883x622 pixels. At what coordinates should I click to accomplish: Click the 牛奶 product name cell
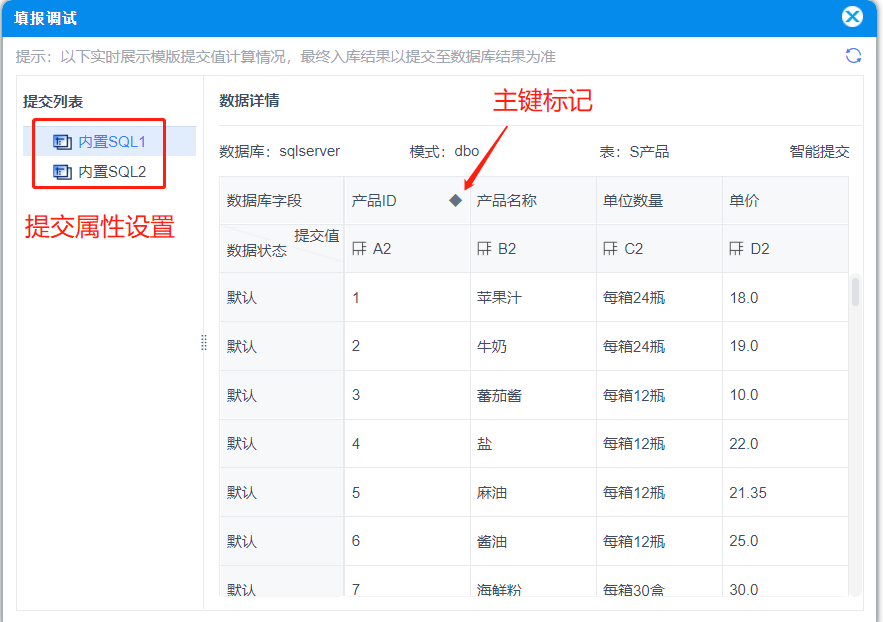click(533, 346)
